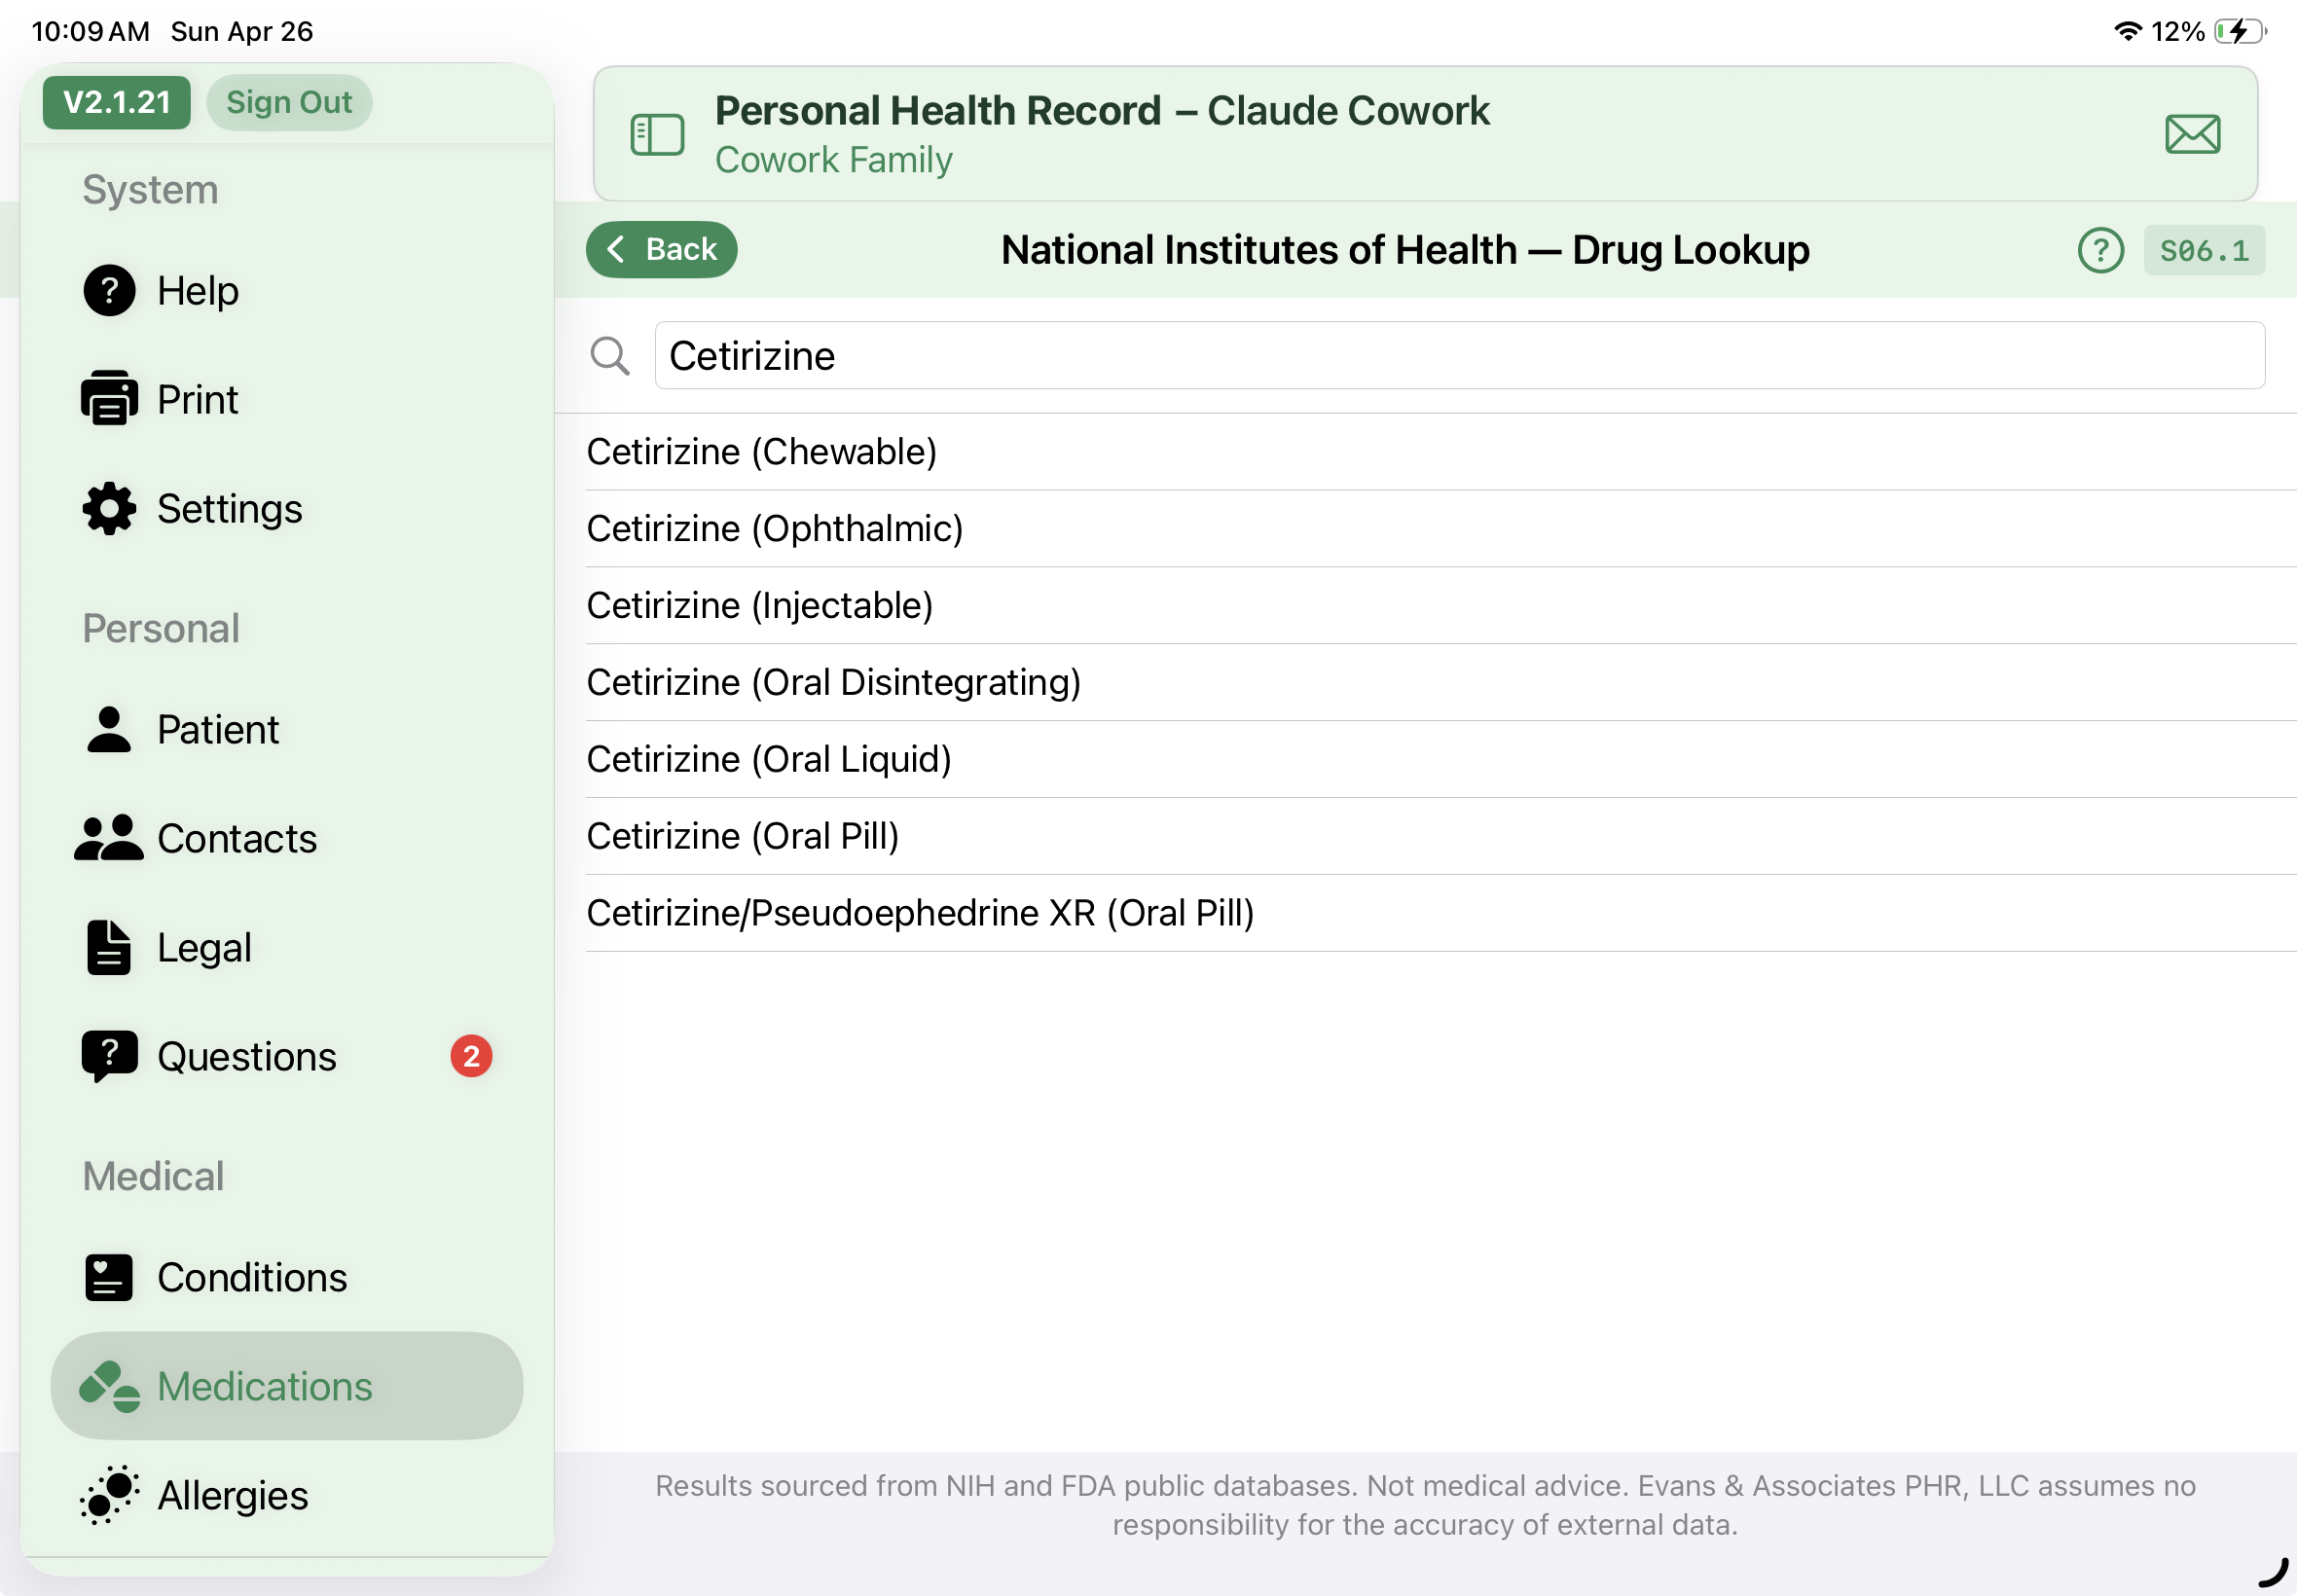Open Settings menu item
The image size is (2297, 1596).
(287, 509)
